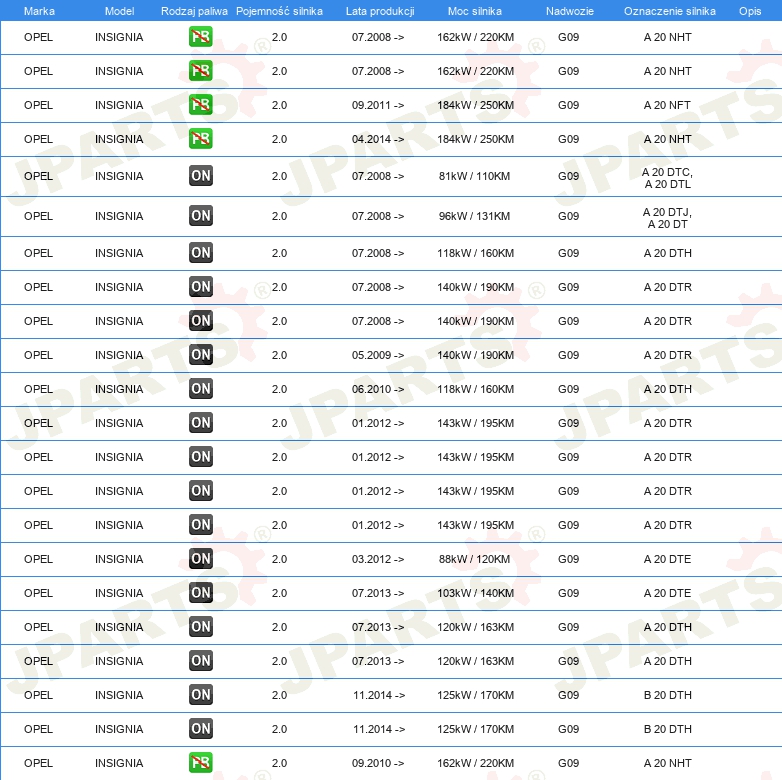Viewport: 782px width, 780px height.
Task: Click the A 20 DTJ, A 20 DT engine cell
Action: tap(667, 217)
